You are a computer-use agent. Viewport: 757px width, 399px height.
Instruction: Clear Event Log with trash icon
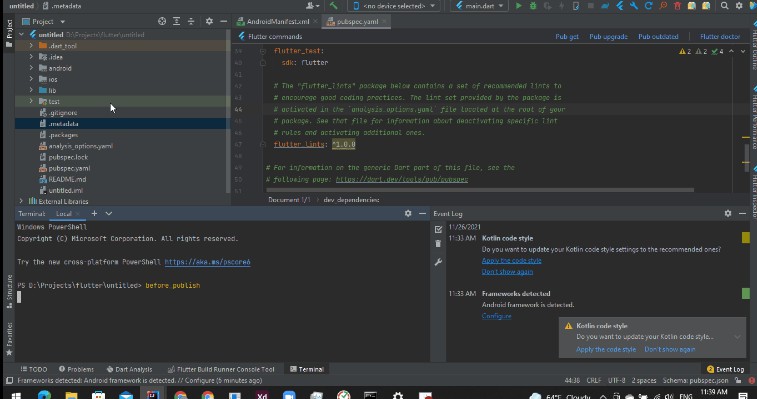tap(438, 244)
